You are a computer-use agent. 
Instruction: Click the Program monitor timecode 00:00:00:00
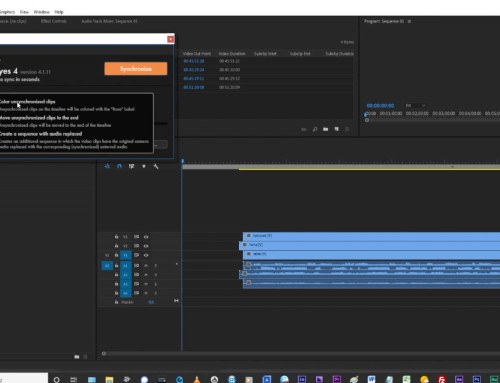coord(380,106)
